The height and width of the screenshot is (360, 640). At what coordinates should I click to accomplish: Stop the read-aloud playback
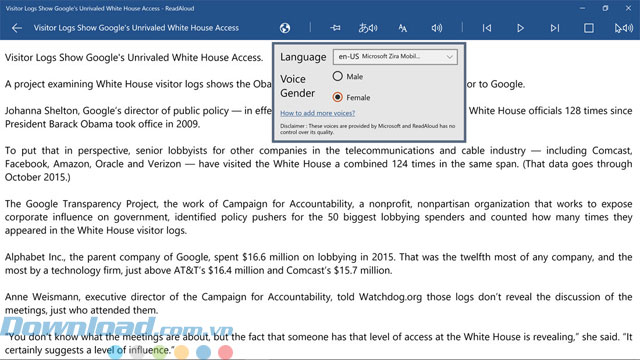(x=589, y=28)
